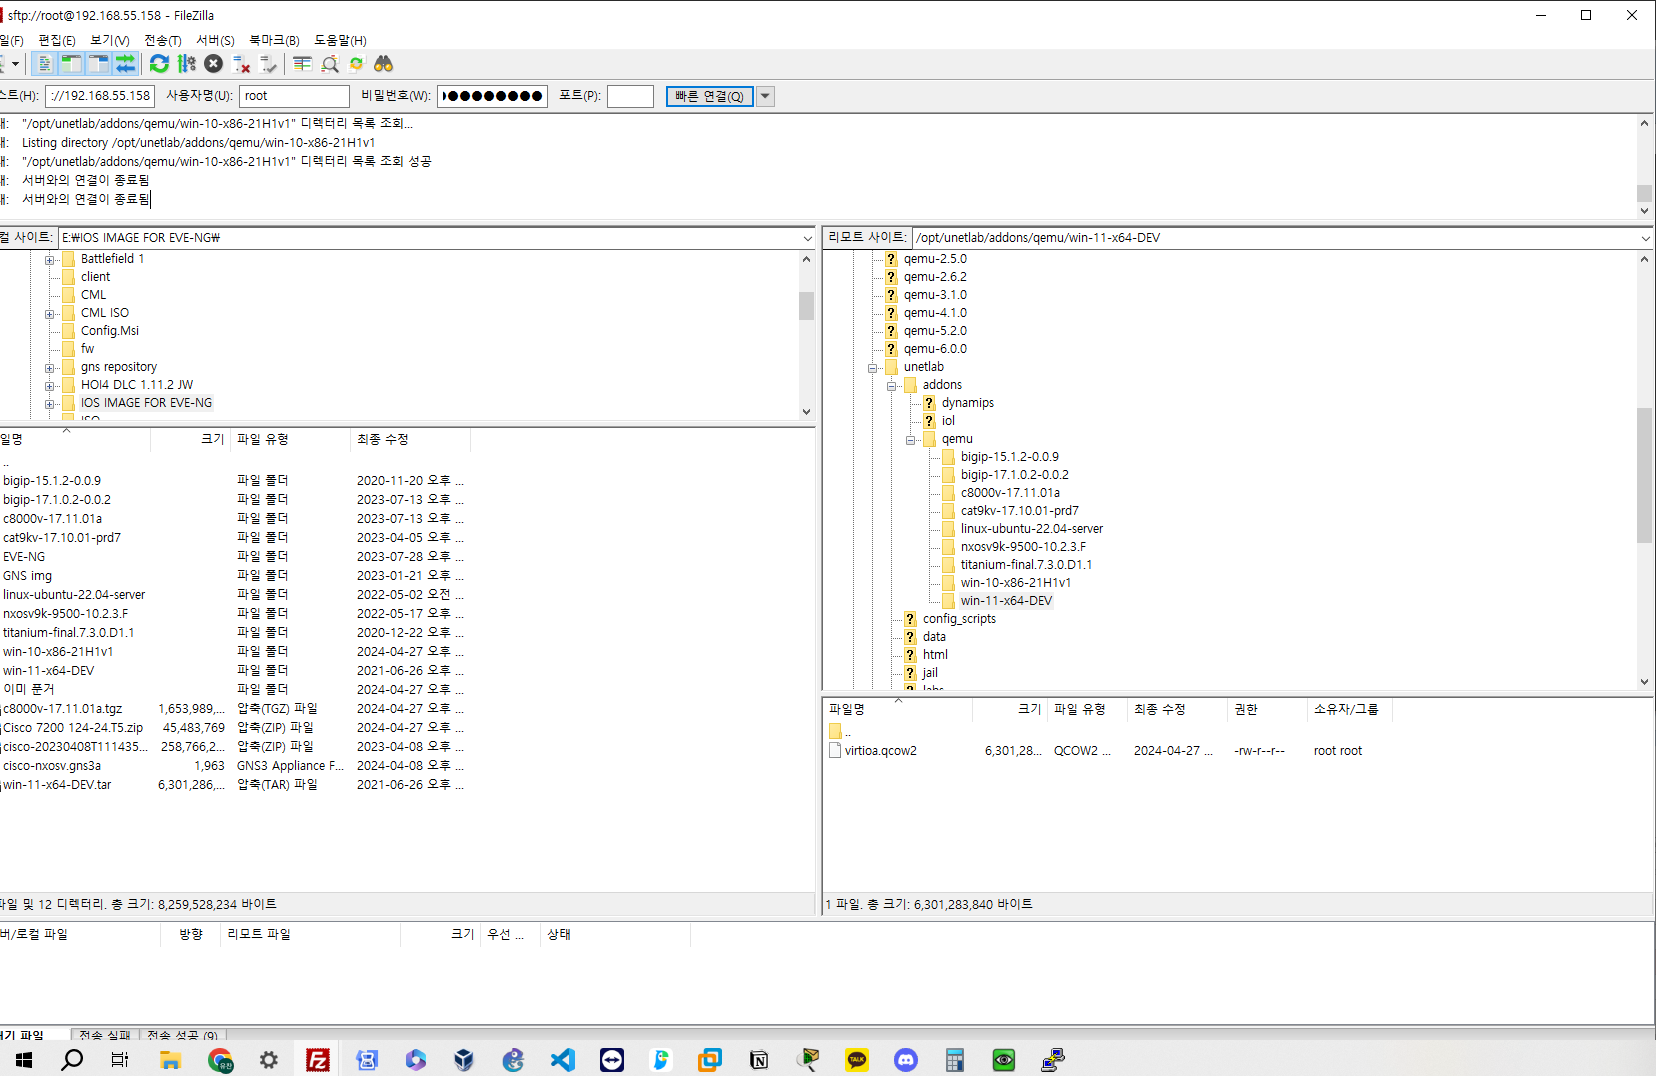
Task: Click the username field containing root
Action: pos(294,96)
